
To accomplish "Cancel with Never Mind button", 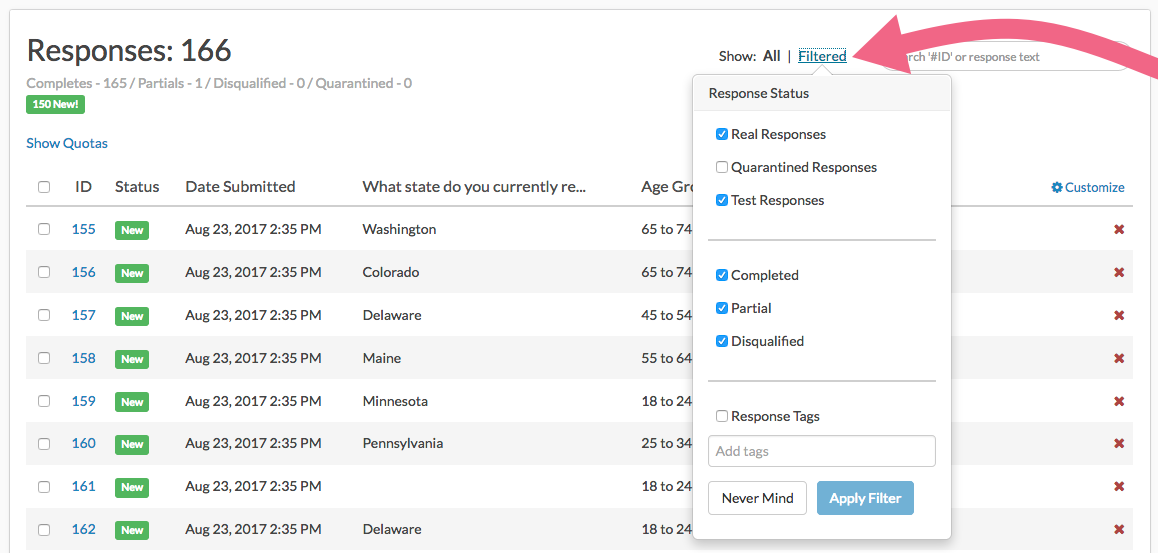I will click(757, 498).
